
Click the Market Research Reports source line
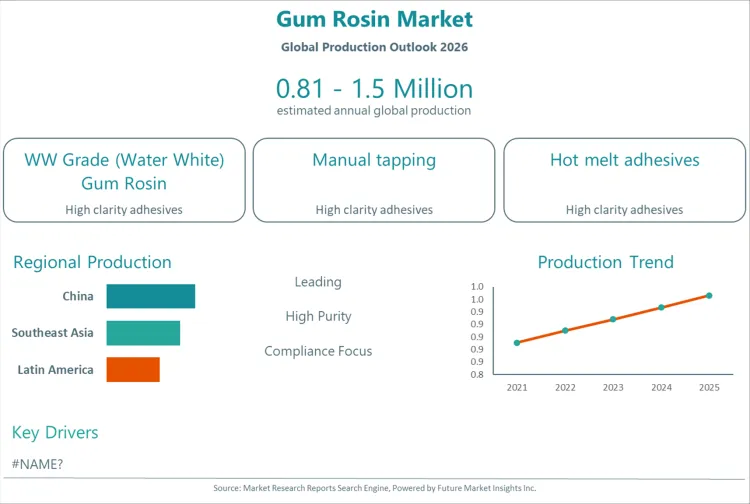pyautogui.click(x=375, y=488)
